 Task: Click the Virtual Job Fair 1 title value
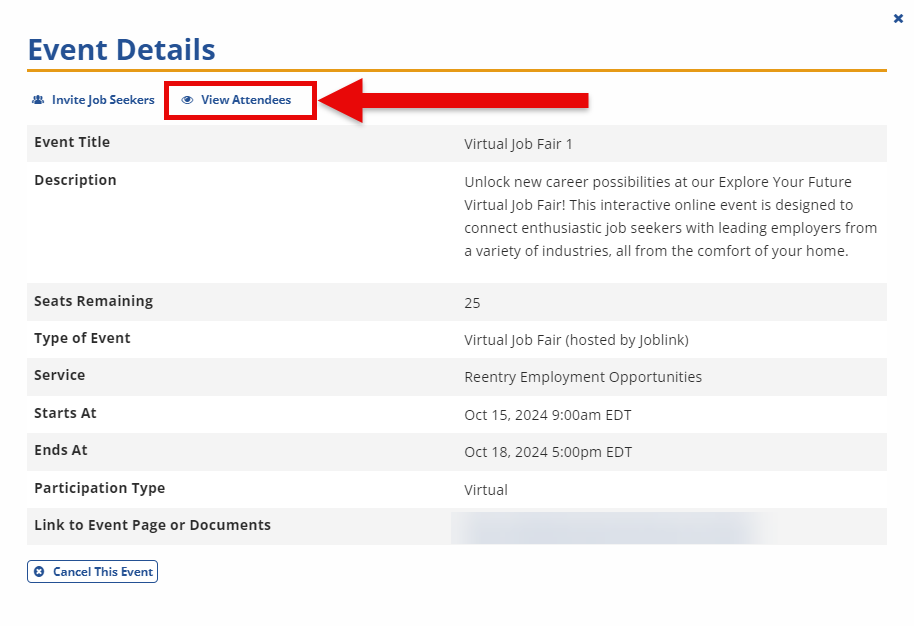tap(518, 144)
